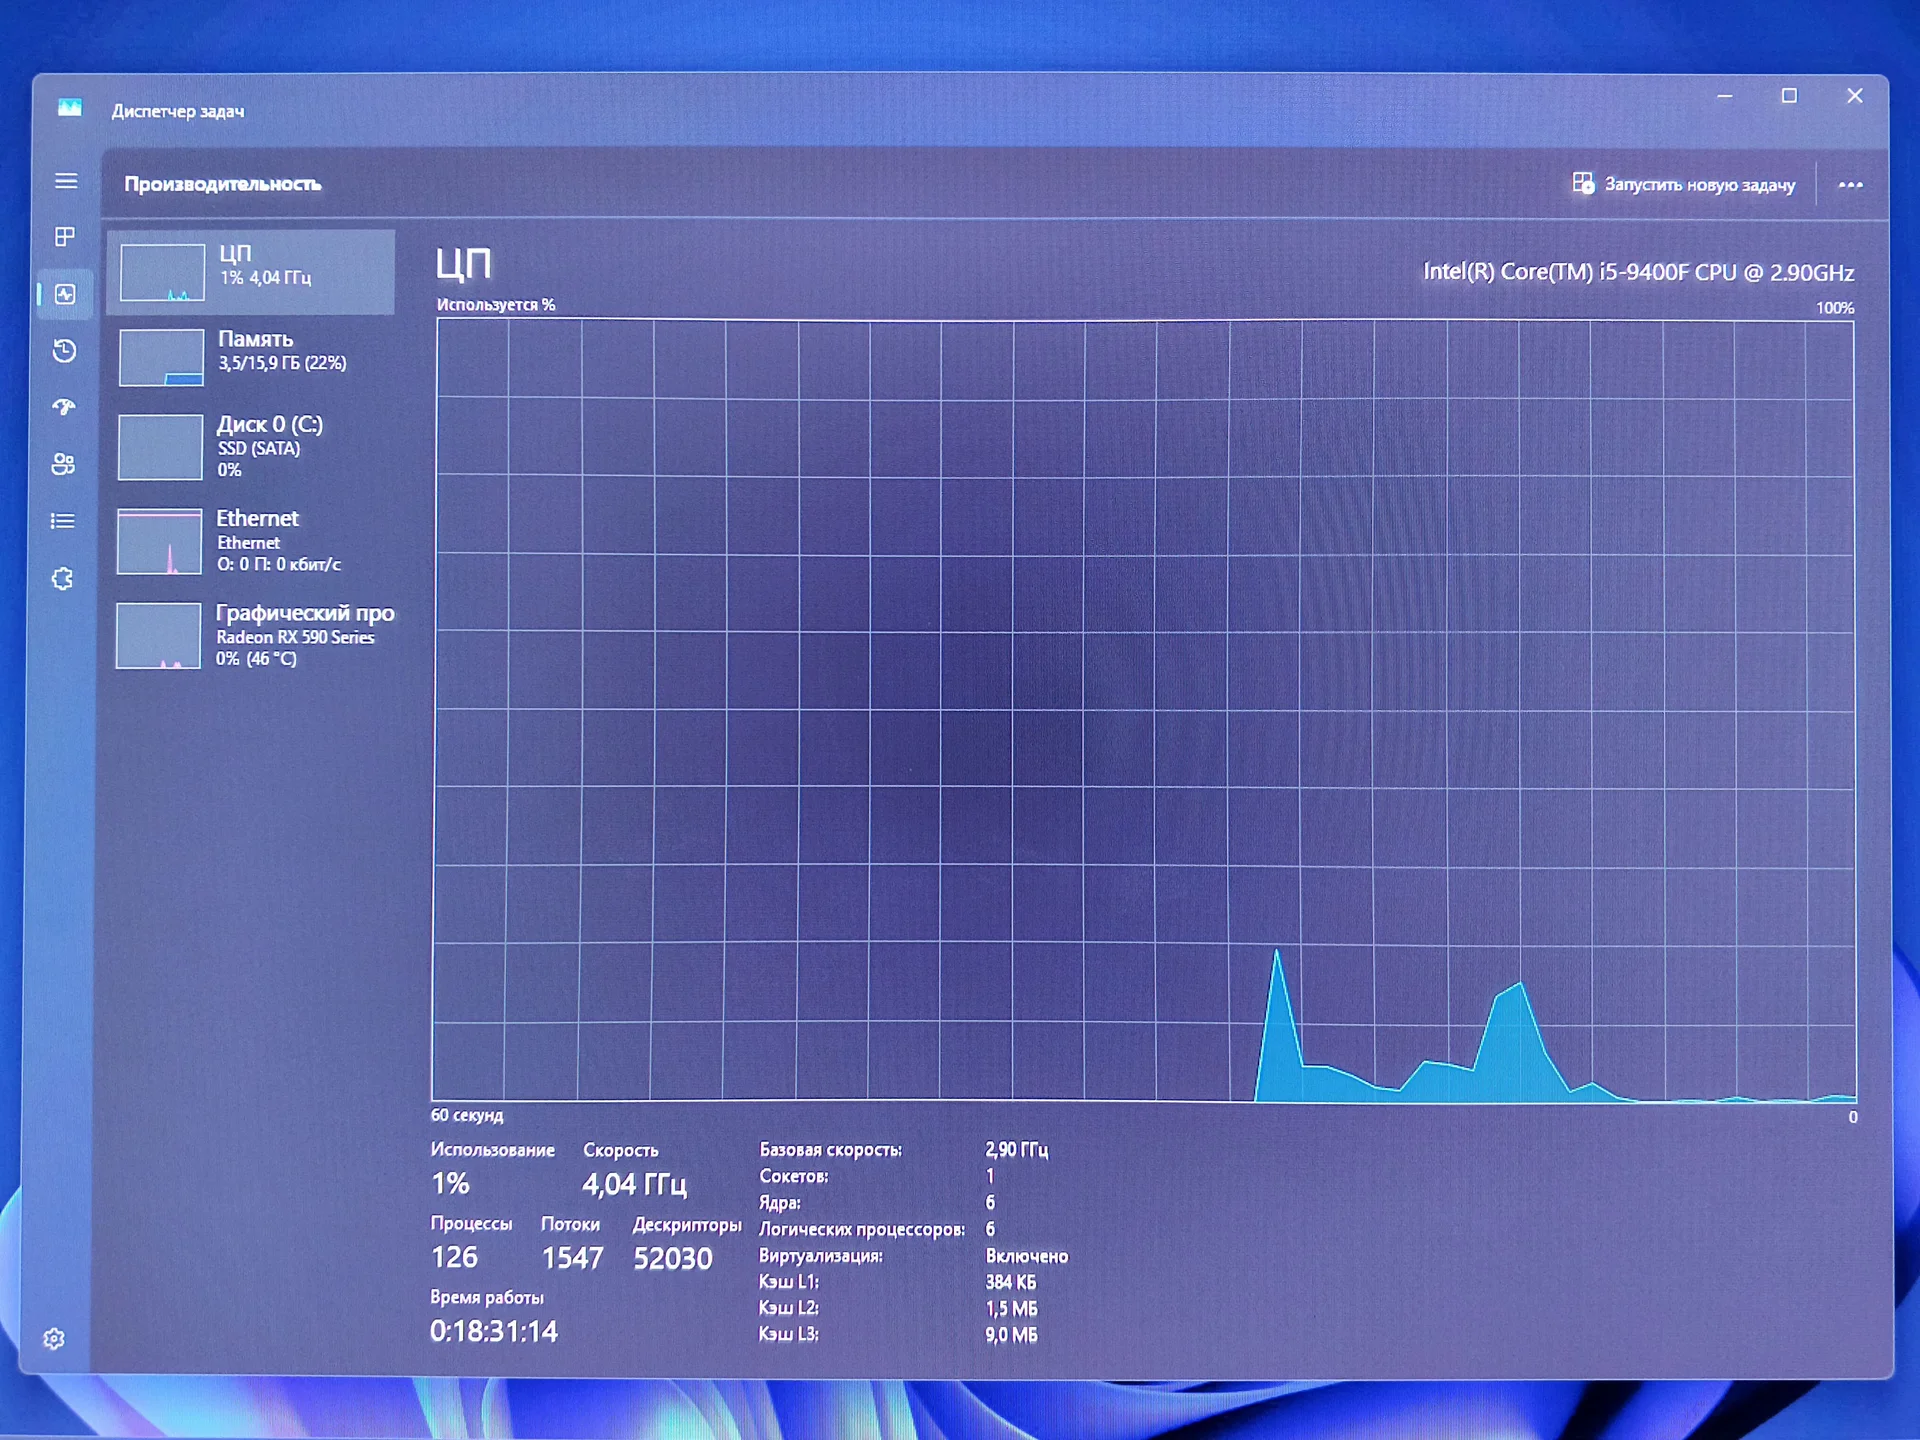
Task: Click the CPU usage graph area
Action: point(1144,711)
